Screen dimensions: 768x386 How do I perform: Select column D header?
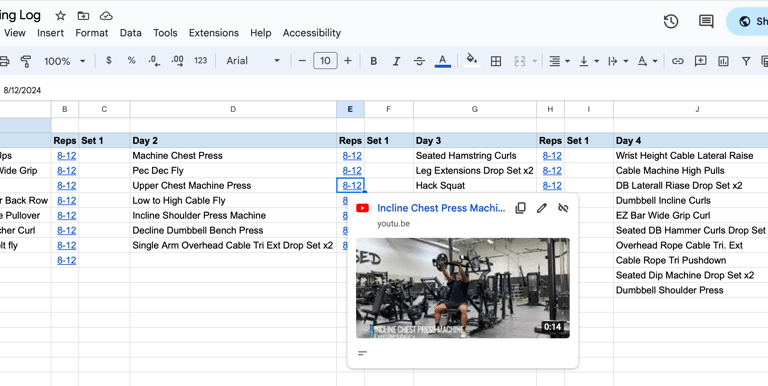point(233,109)
